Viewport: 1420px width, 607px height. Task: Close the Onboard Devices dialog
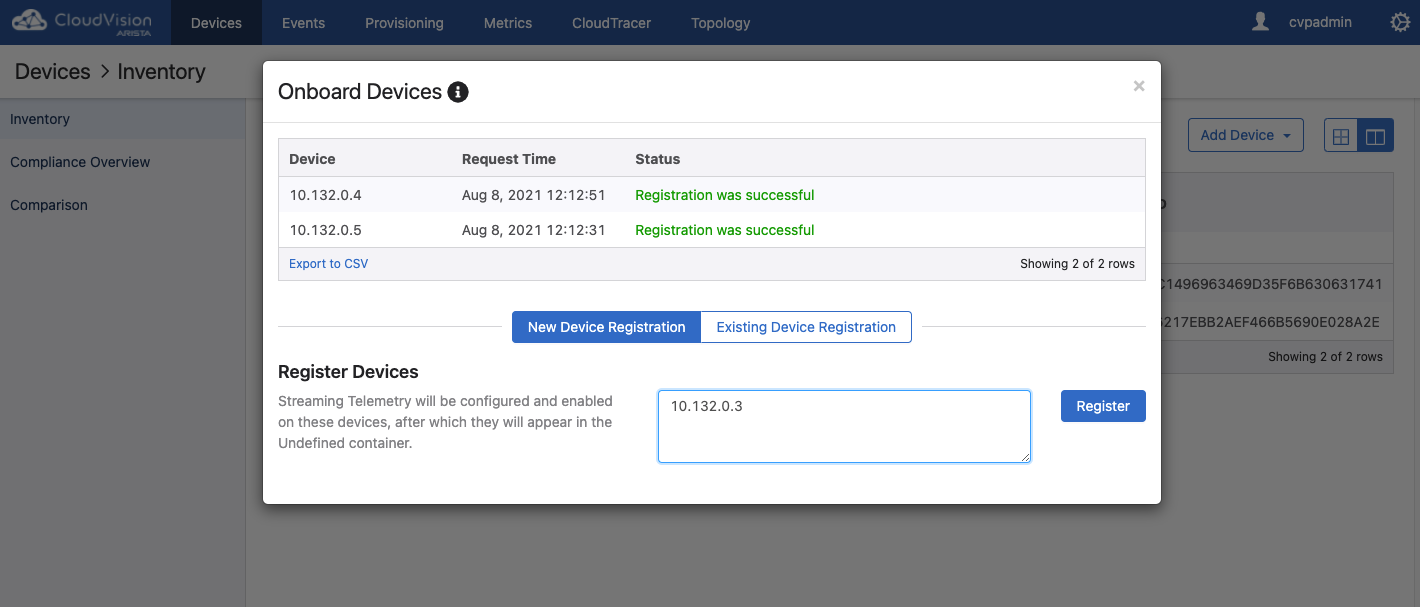(x=1138, y=86)
